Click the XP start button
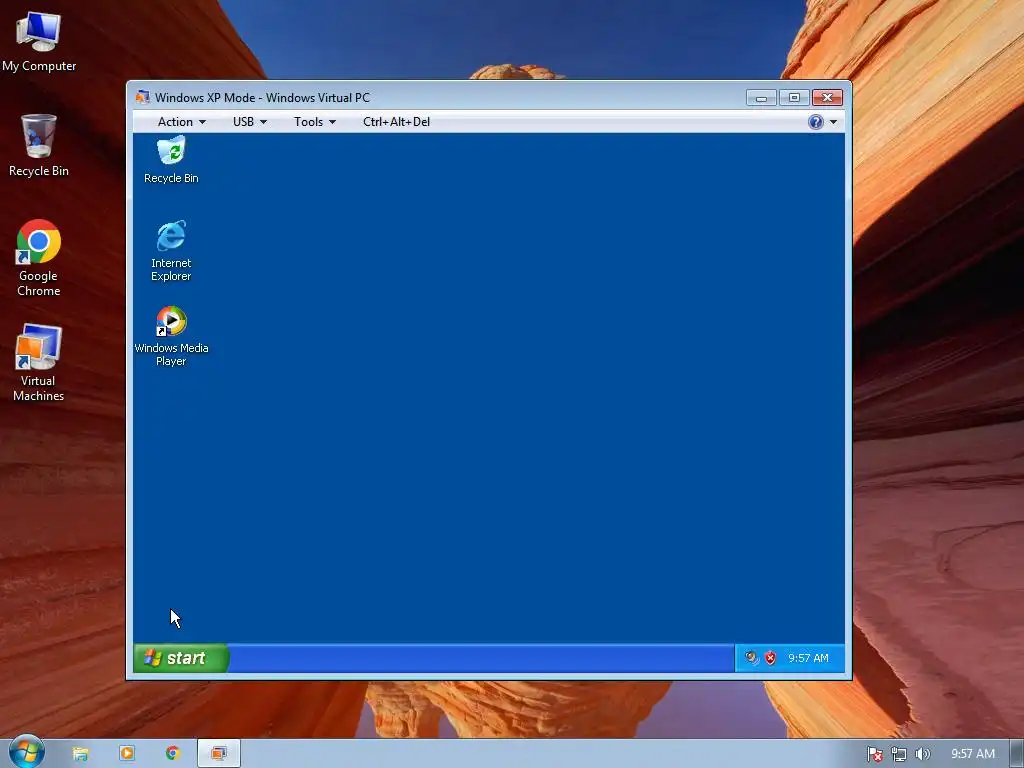Viewport: 1024px width, 768px height. point(181,658)
